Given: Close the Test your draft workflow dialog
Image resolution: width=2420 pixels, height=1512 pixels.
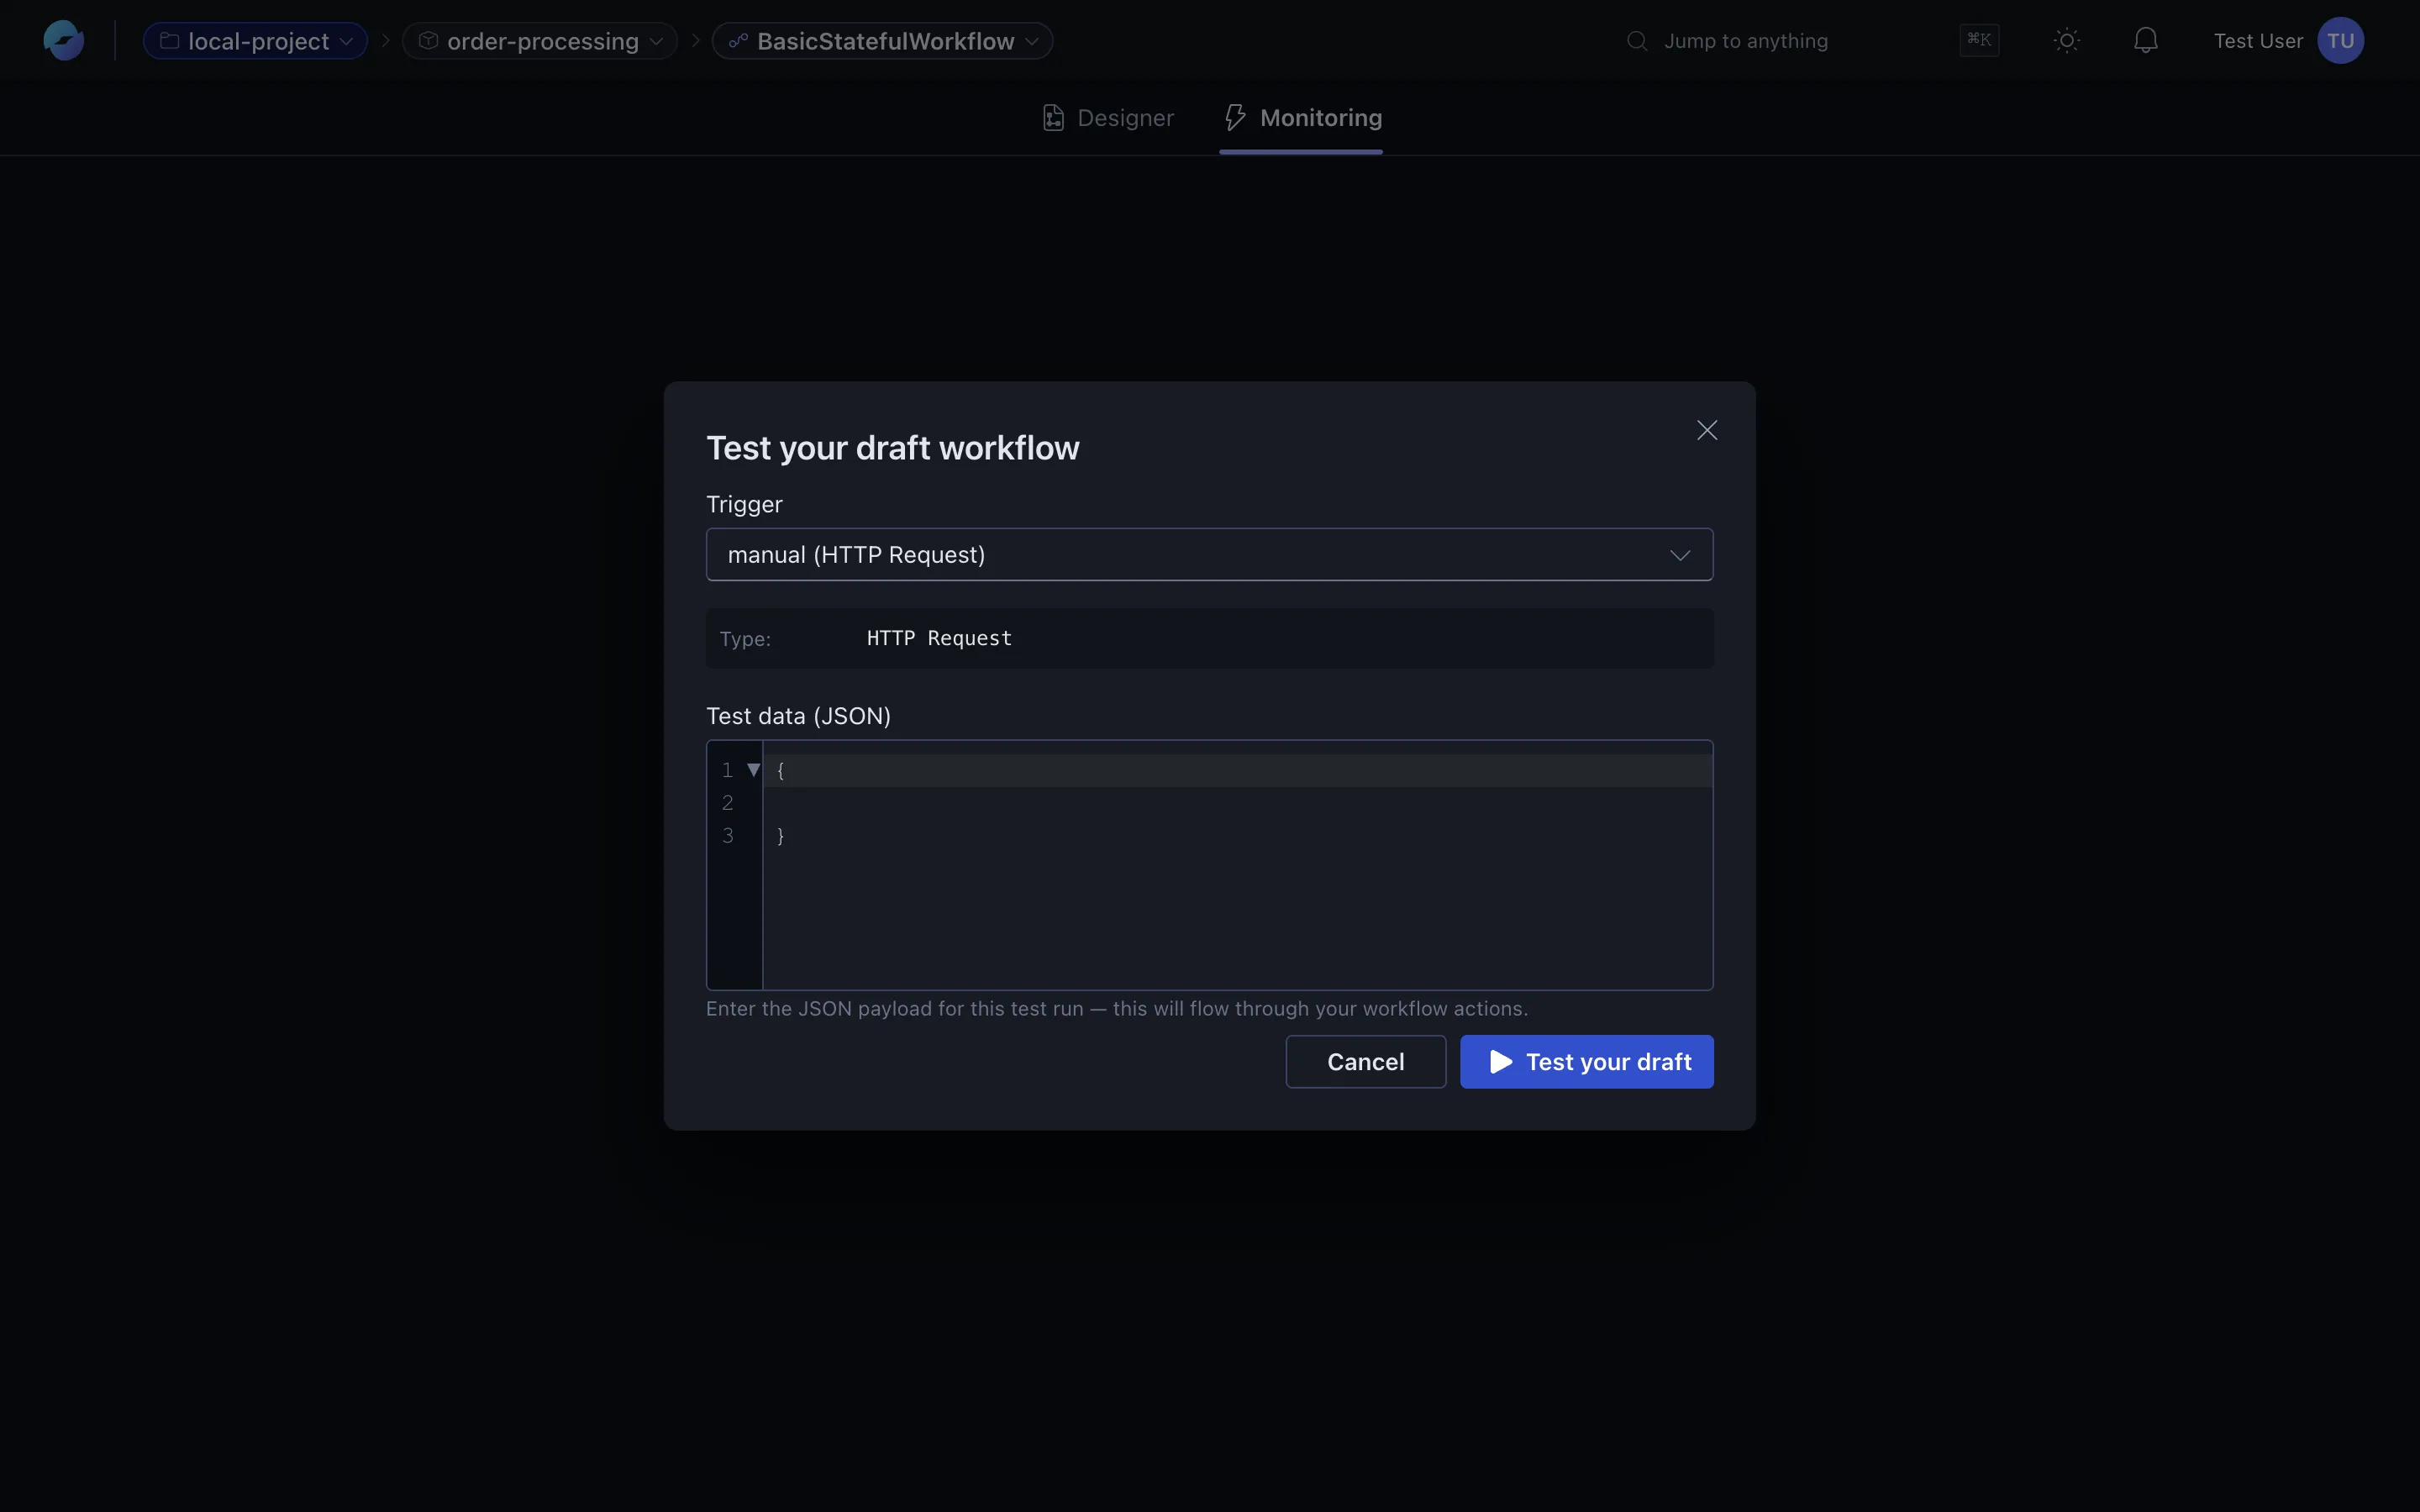Looking at the screenshot, I should (x=1707, y=430).
